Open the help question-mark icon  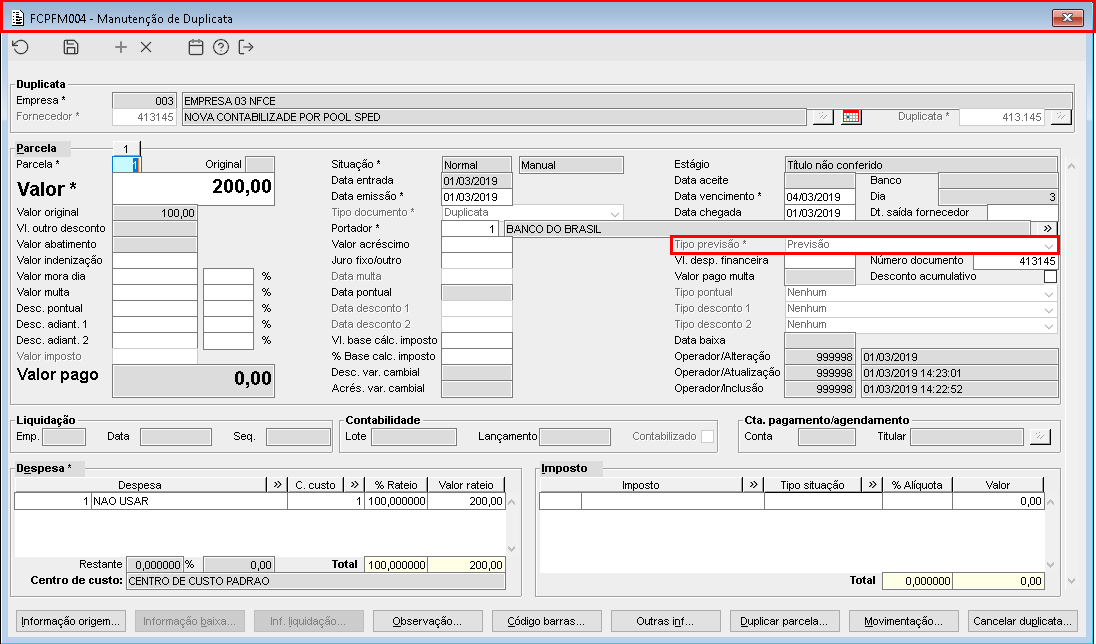point(221,47)
